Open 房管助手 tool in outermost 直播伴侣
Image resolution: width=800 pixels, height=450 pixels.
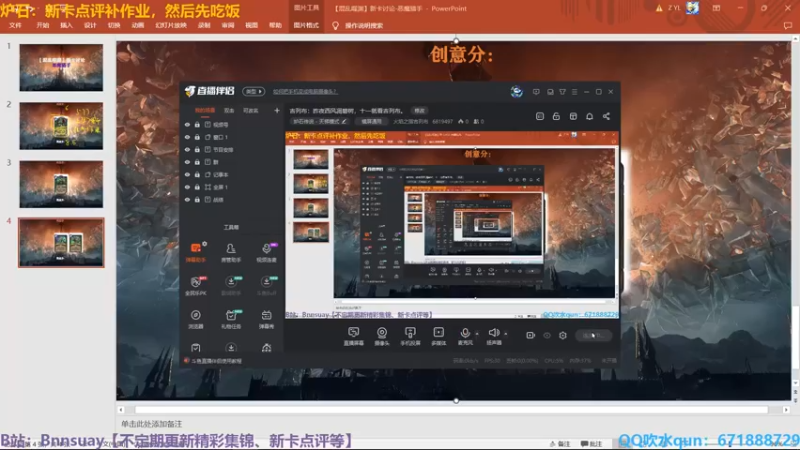click(x=231, y=252)
